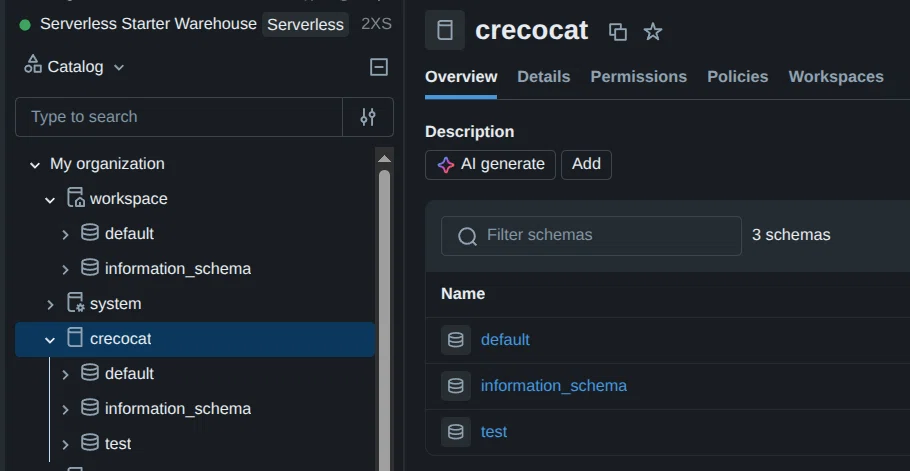Open the information_schema link in table
The height and width of the screenshot is (471, 910).
pyautogui.click(x=554, y=386)
